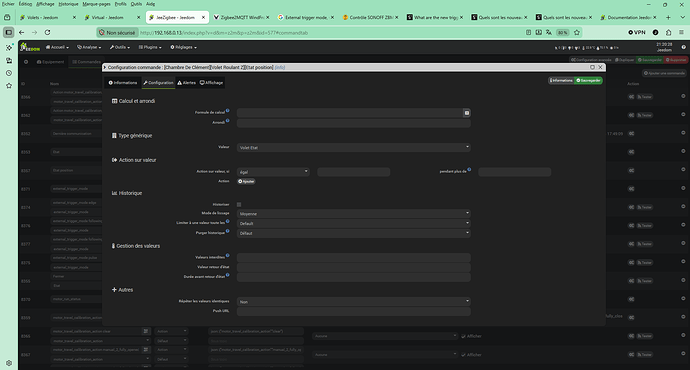Toggle the Afficher checkbox on row 8367
Viewport: 690px width, 370px height.
[x=463, y=355]
